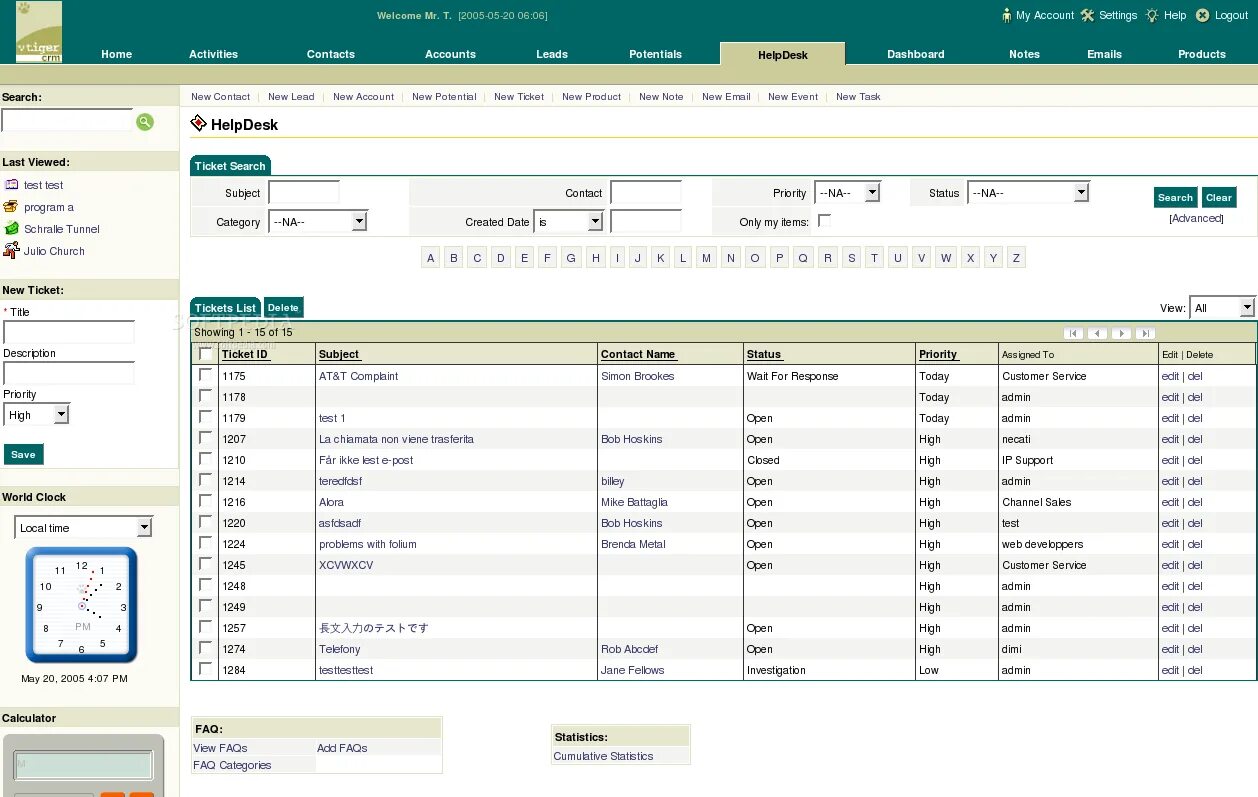Open View FAQs link
Image resolution: width=1258 pixels, height=797 pixels.
tap(220, 748)
